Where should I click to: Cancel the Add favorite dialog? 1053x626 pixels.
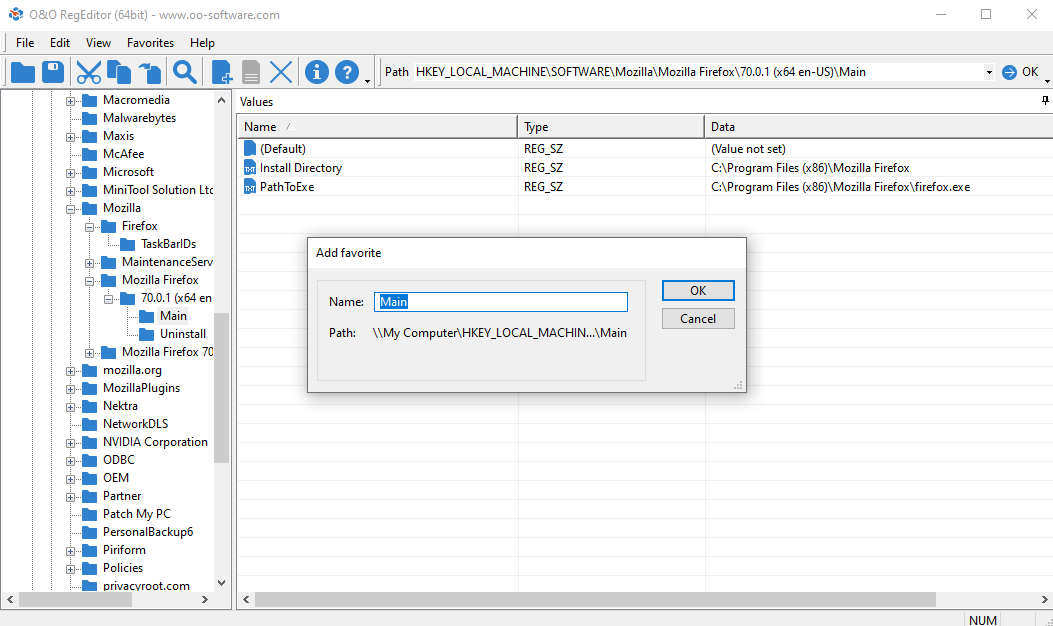[x=698, y=318]
